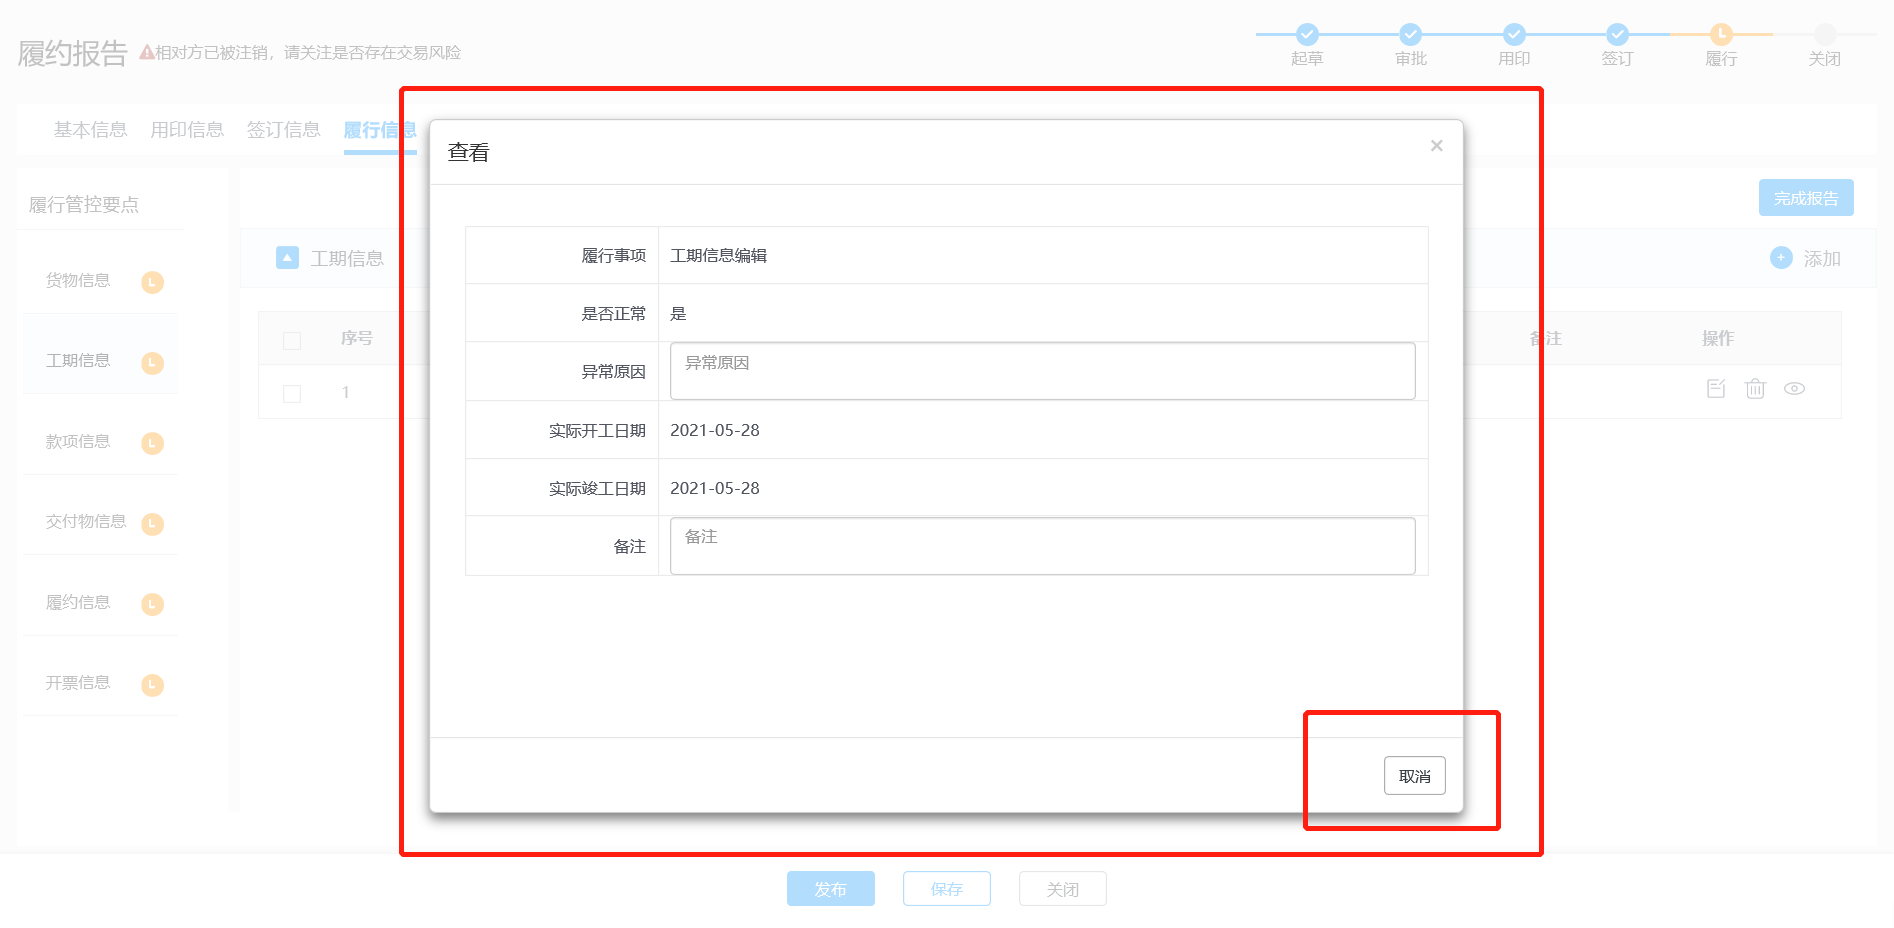This screenshot has width=1894, height=928.
Task: Click the 发布 button at bottom
Action: [830, 889]
